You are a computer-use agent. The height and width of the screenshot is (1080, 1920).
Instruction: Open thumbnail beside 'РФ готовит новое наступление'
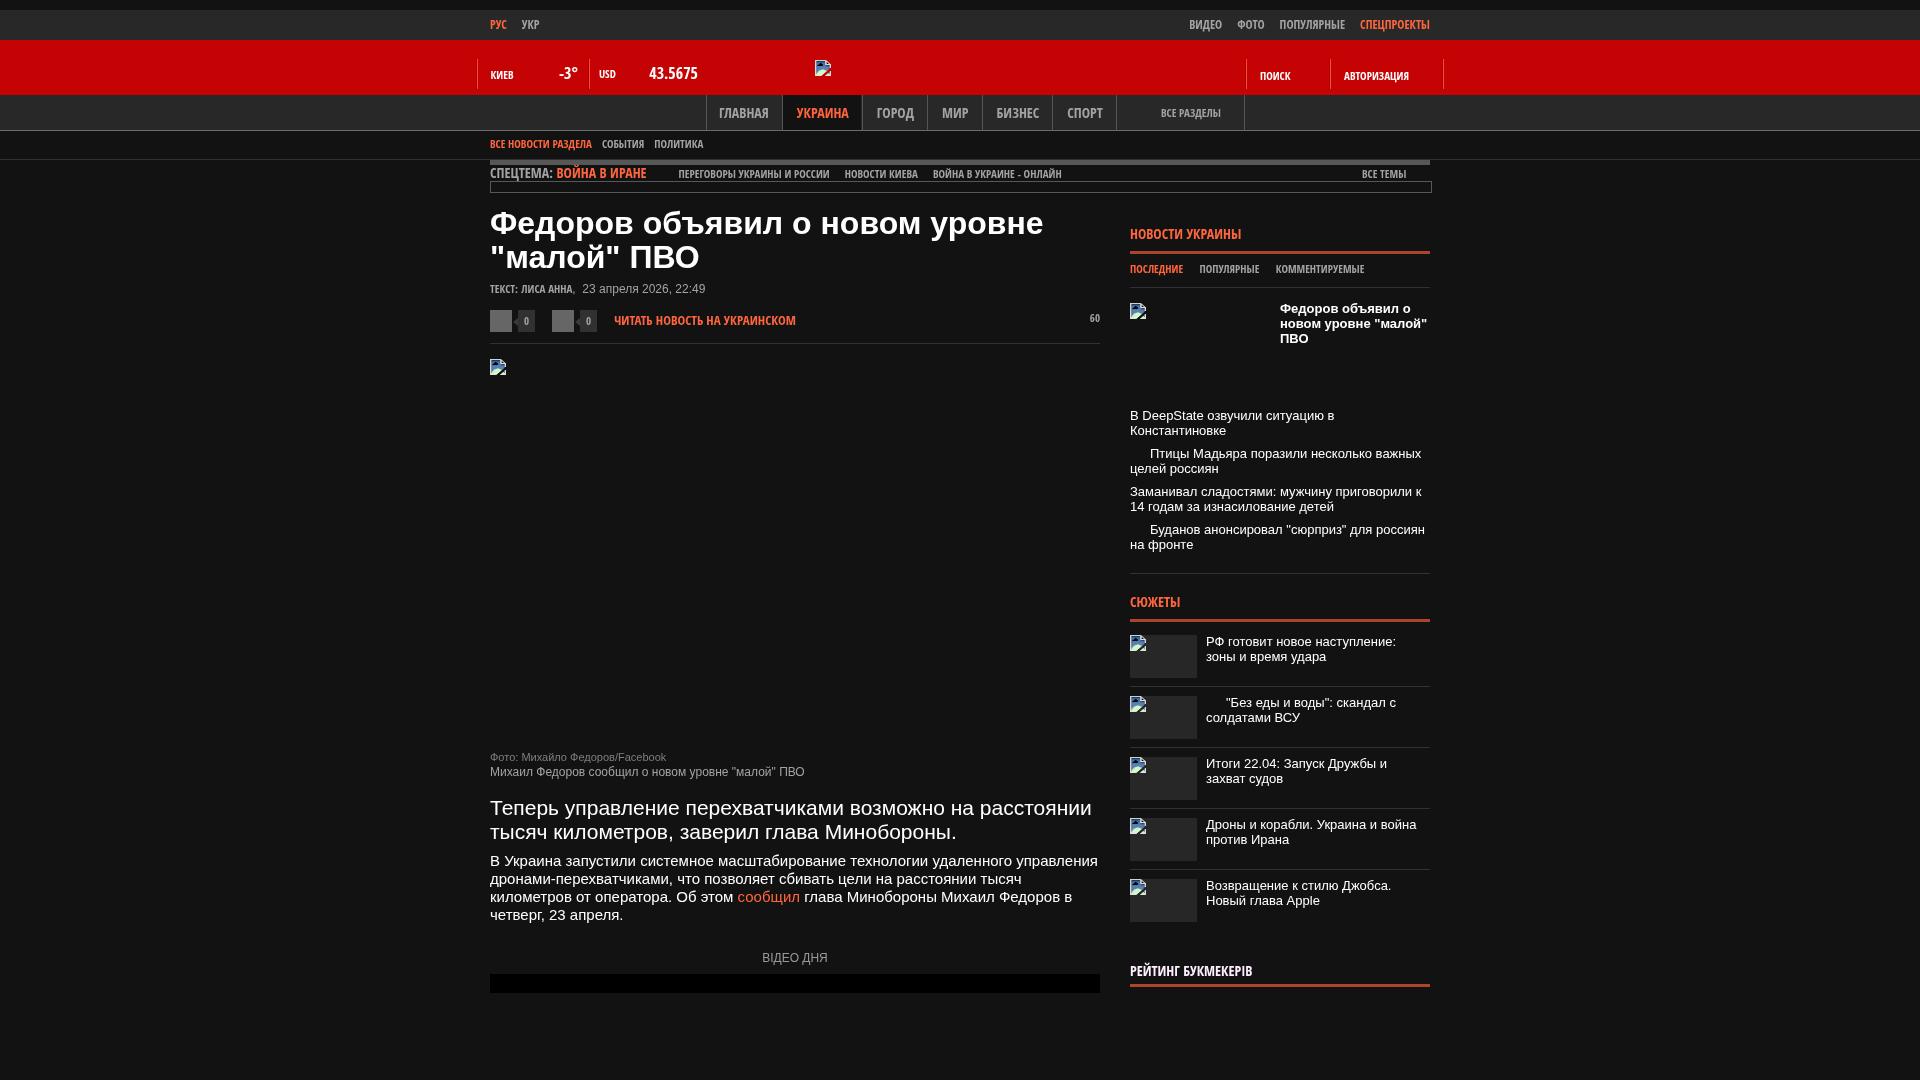click(x=1163, y=656)
